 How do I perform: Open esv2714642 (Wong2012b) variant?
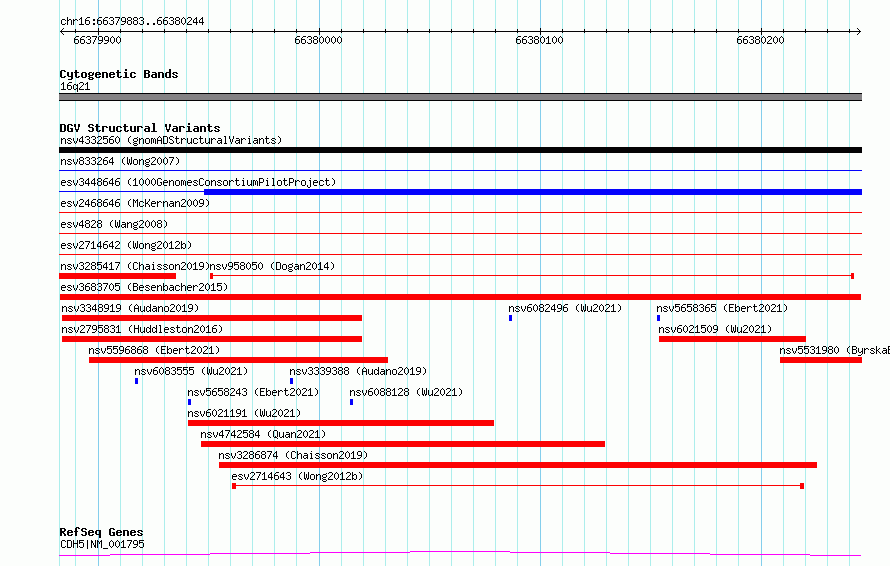pos(126,245)
